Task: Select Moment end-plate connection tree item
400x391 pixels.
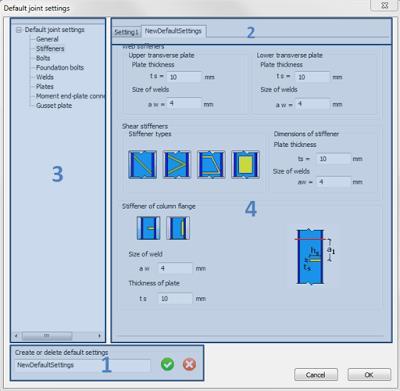Action: tap(70, 96)
